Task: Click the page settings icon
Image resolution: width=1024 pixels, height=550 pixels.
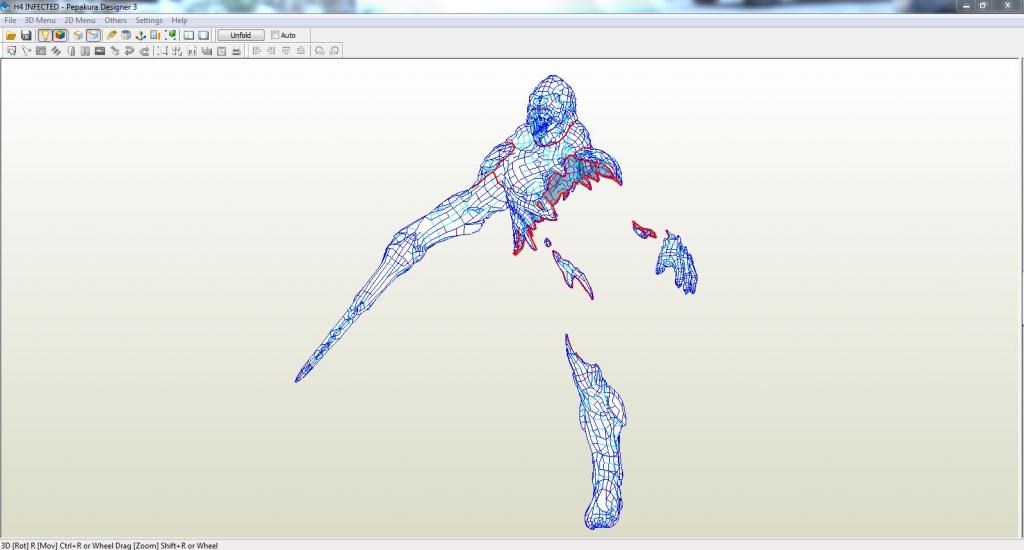Action: click(x=221, y=51)
